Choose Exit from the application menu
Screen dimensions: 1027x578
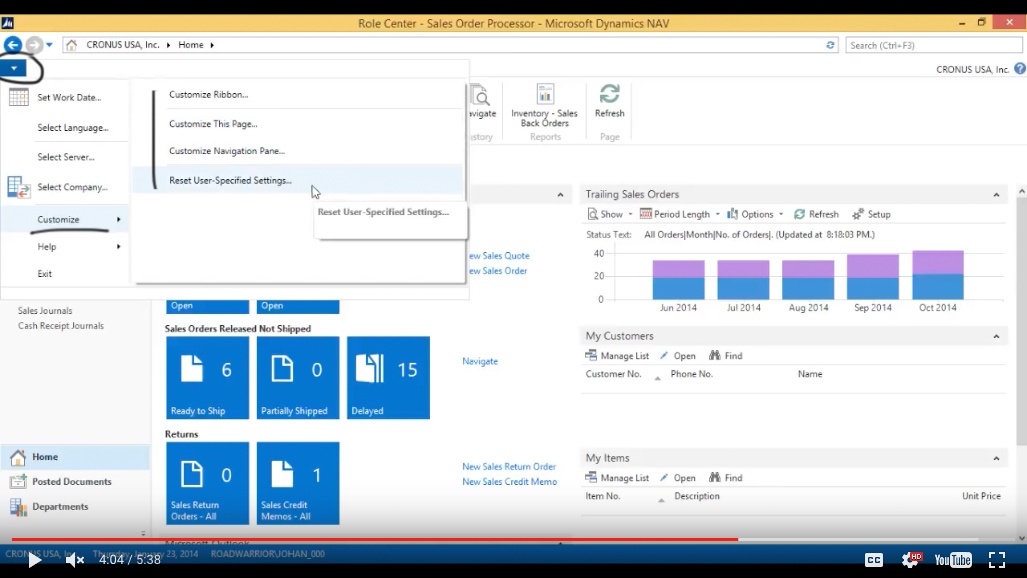click(45, 274)
